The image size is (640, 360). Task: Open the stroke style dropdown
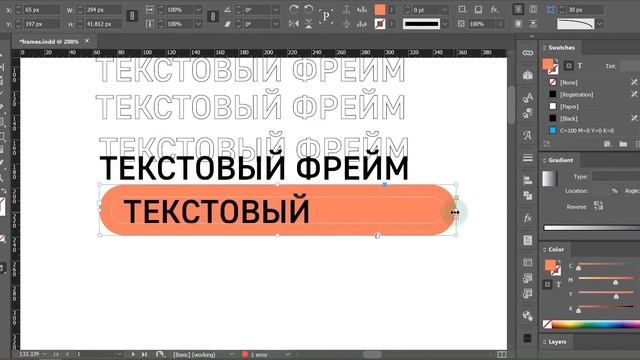click(445, 24)
